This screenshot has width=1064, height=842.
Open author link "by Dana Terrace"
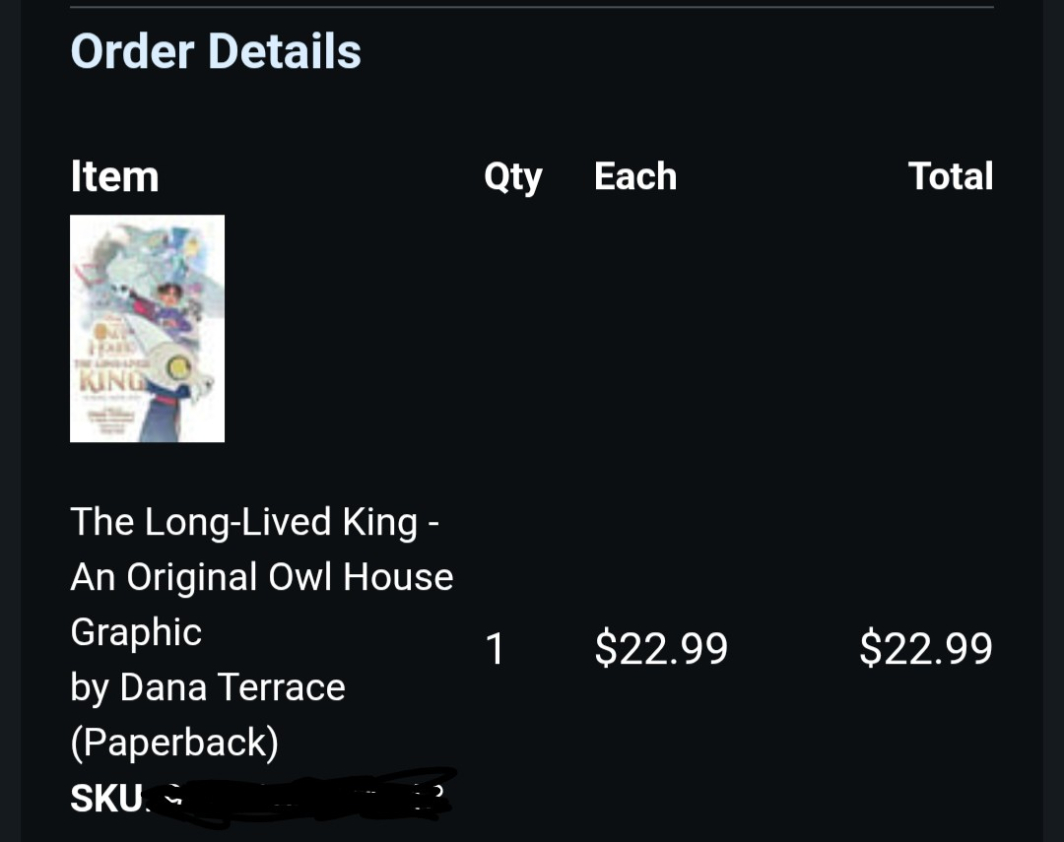(207, 687)
